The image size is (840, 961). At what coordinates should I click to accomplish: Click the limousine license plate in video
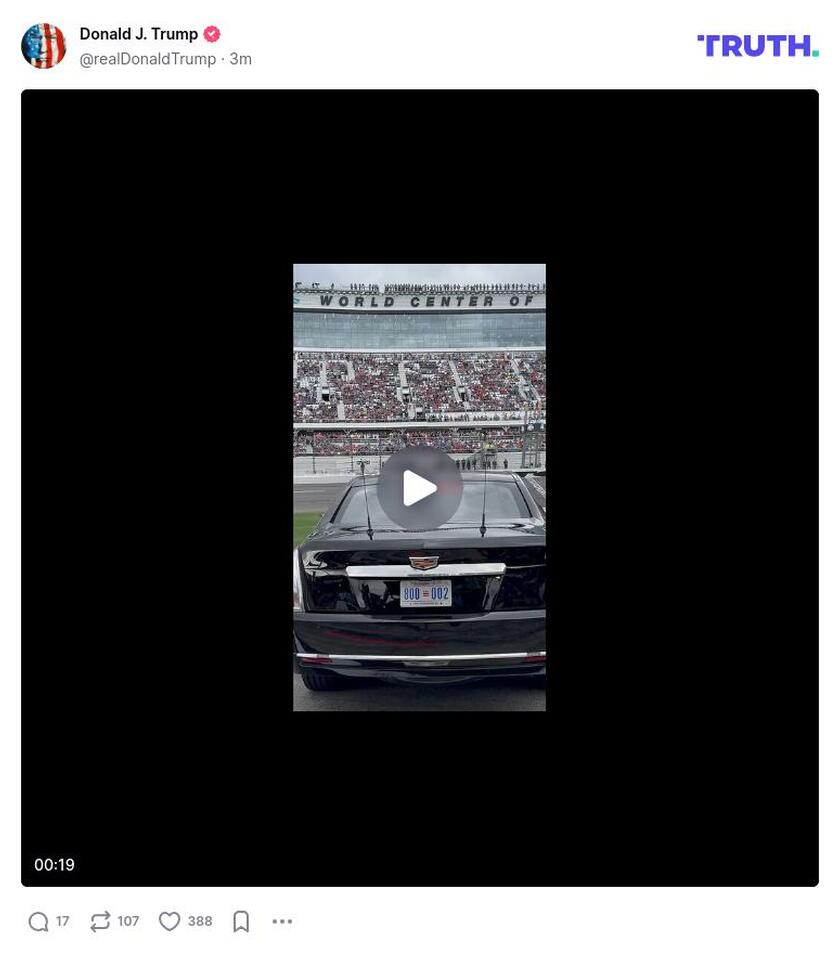click(x=426, y=593)
